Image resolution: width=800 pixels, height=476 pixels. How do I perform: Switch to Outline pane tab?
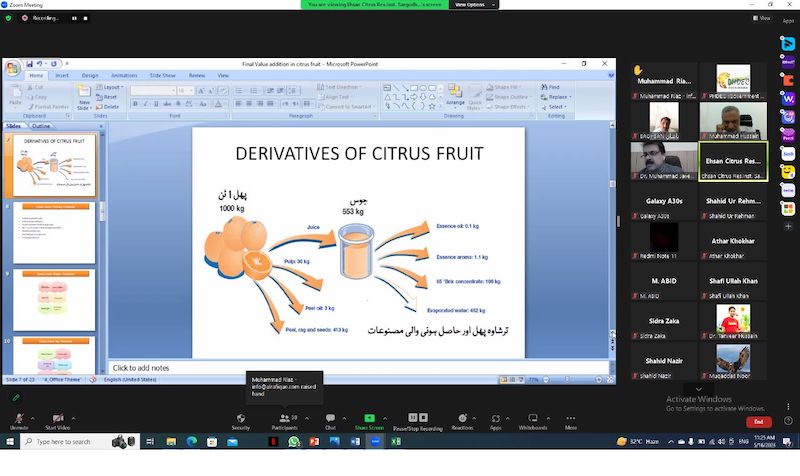(x=41, y=127)
